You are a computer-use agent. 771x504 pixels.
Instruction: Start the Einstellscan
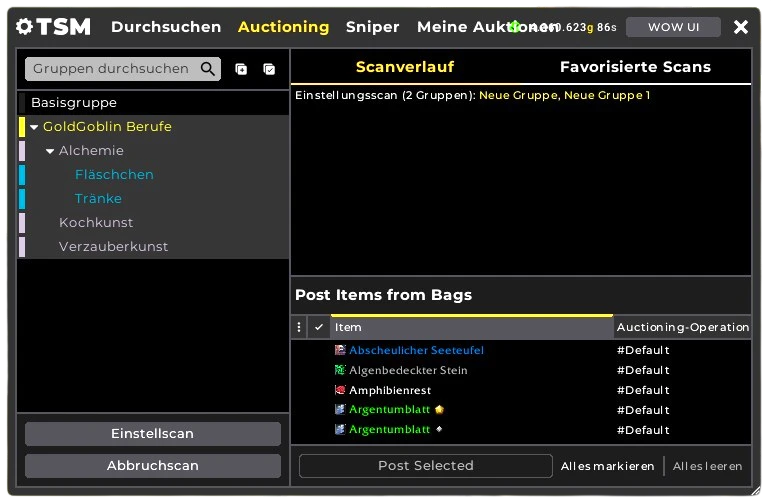point(153,434)
